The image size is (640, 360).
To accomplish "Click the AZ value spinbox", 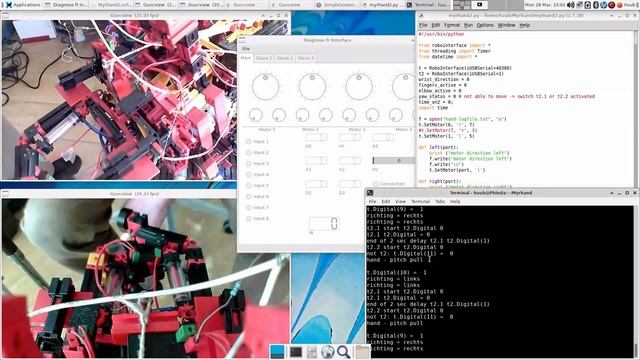I will tap(383, 138).
